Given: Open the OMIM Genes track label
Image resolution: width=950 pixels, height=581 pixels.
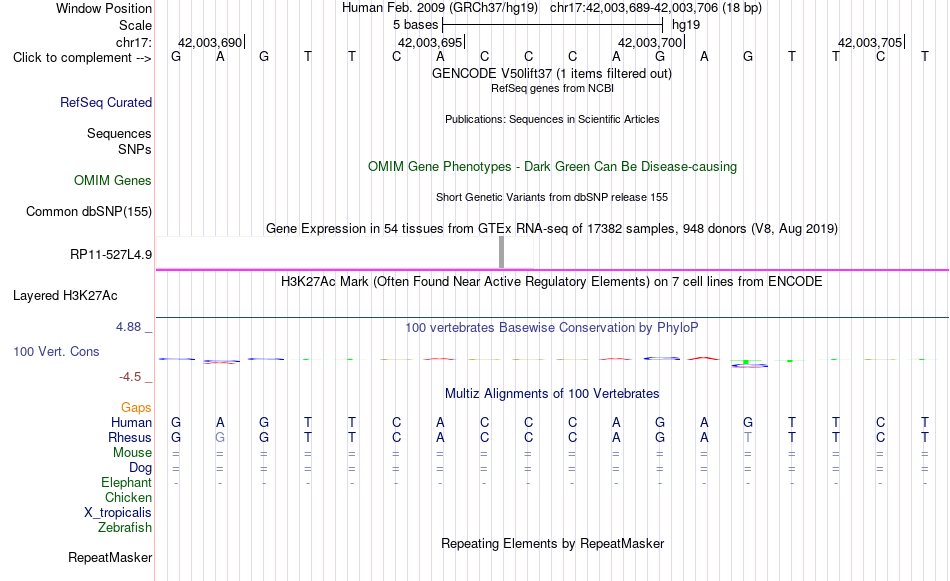Looking at the screenshot, I should pyautogui.click(x=112, y=181).
